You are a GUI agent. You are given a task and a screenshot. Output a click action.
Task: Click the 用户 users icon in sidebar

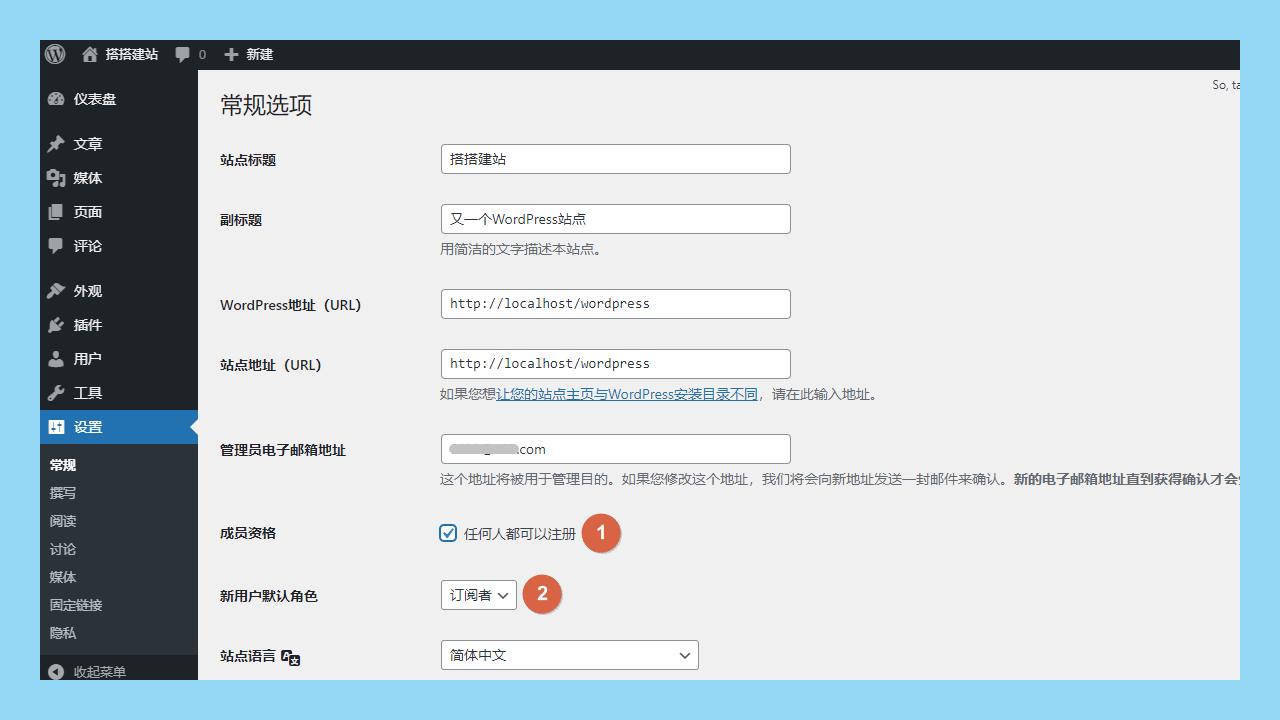click(55, 358)
